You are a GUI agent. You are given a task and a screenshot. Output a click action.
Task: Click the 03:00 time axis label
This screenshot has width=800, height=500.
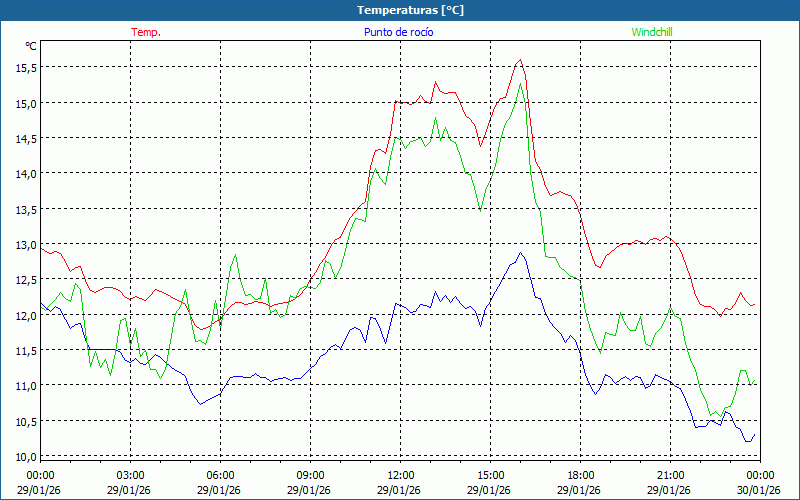pos(130,475)
